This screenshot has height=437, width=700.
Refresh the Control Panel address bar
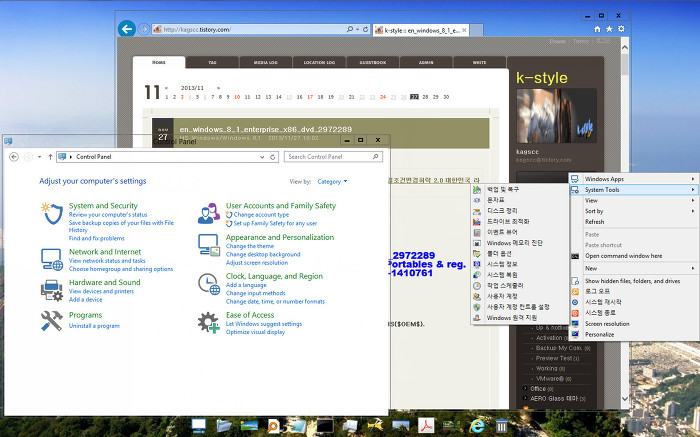click(x=272, y=157)
